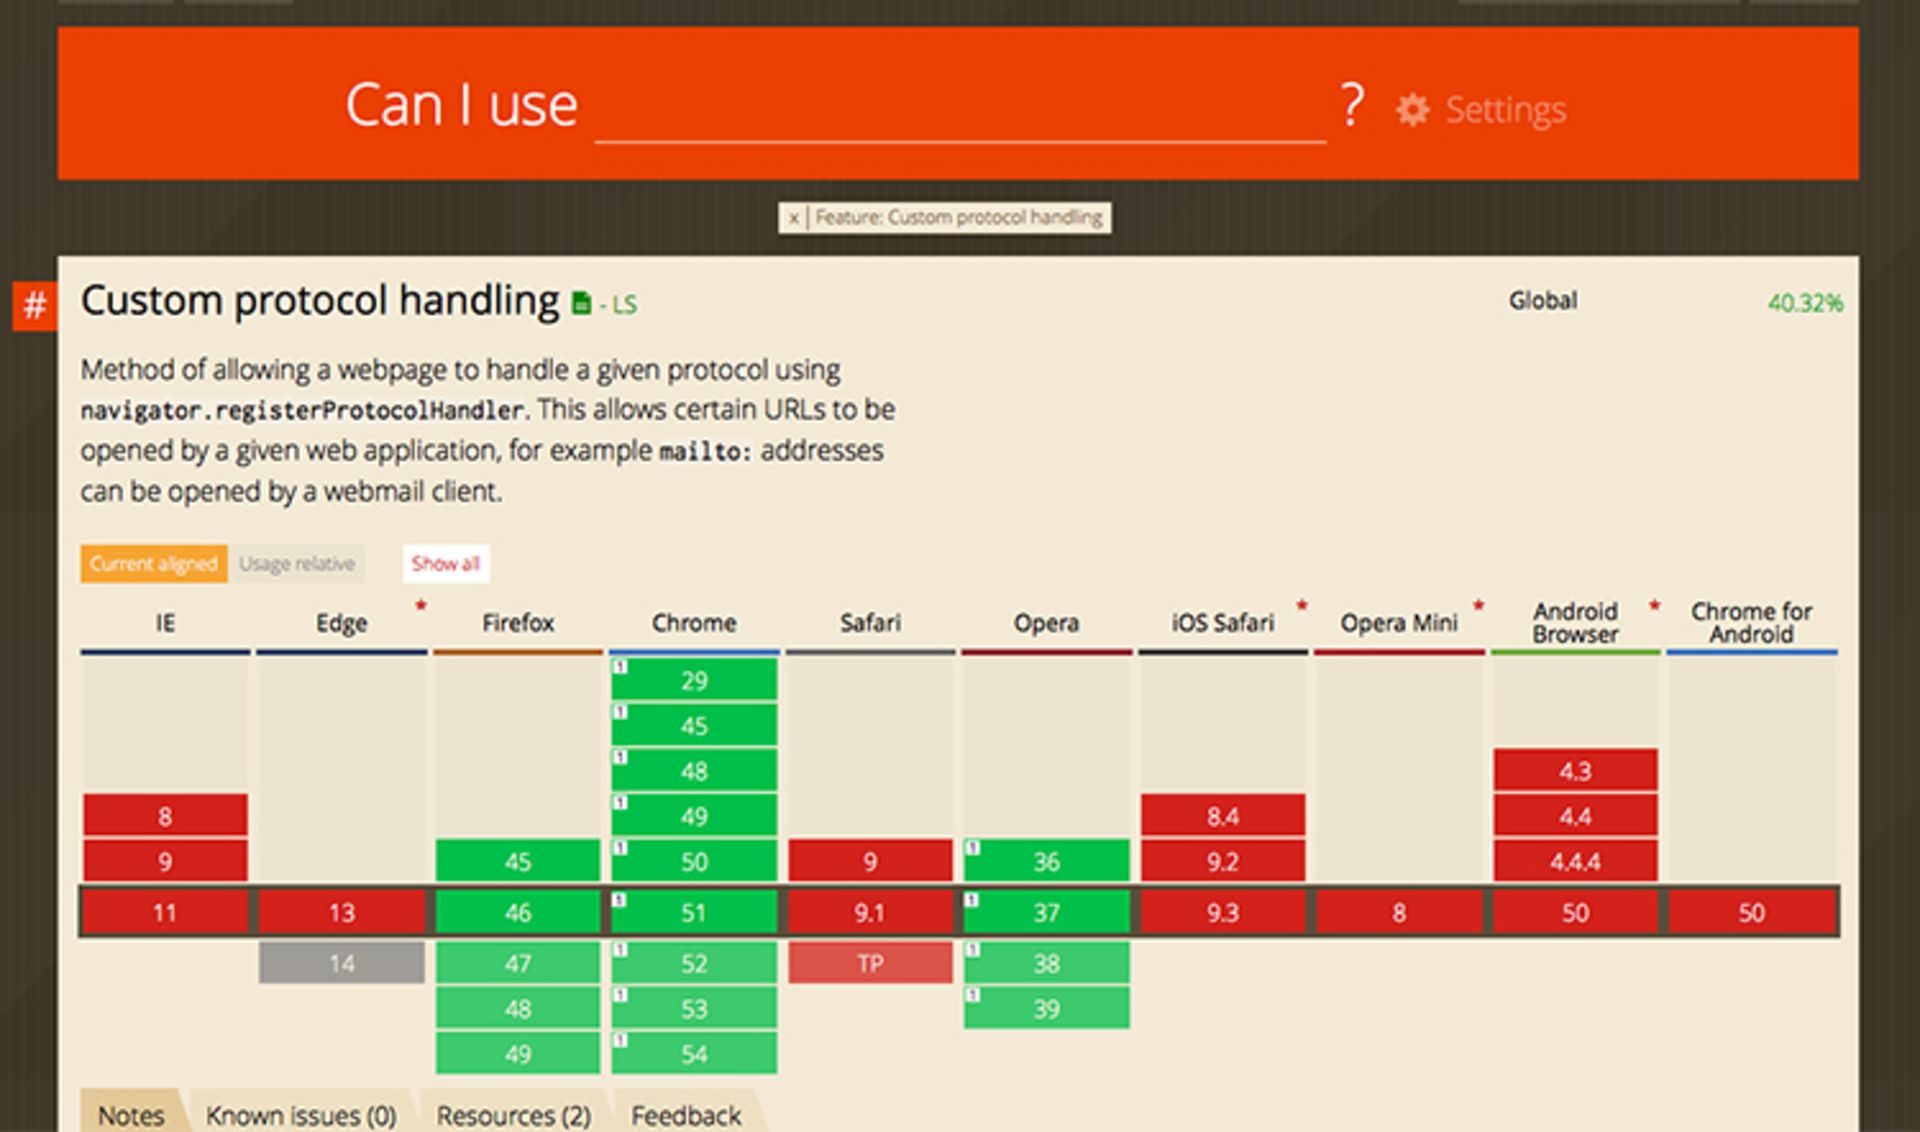Image resolution: width=1920 pixels, height=1132 pixels.
Task: Click the gray Edge 14 cell
Action: 342,963
